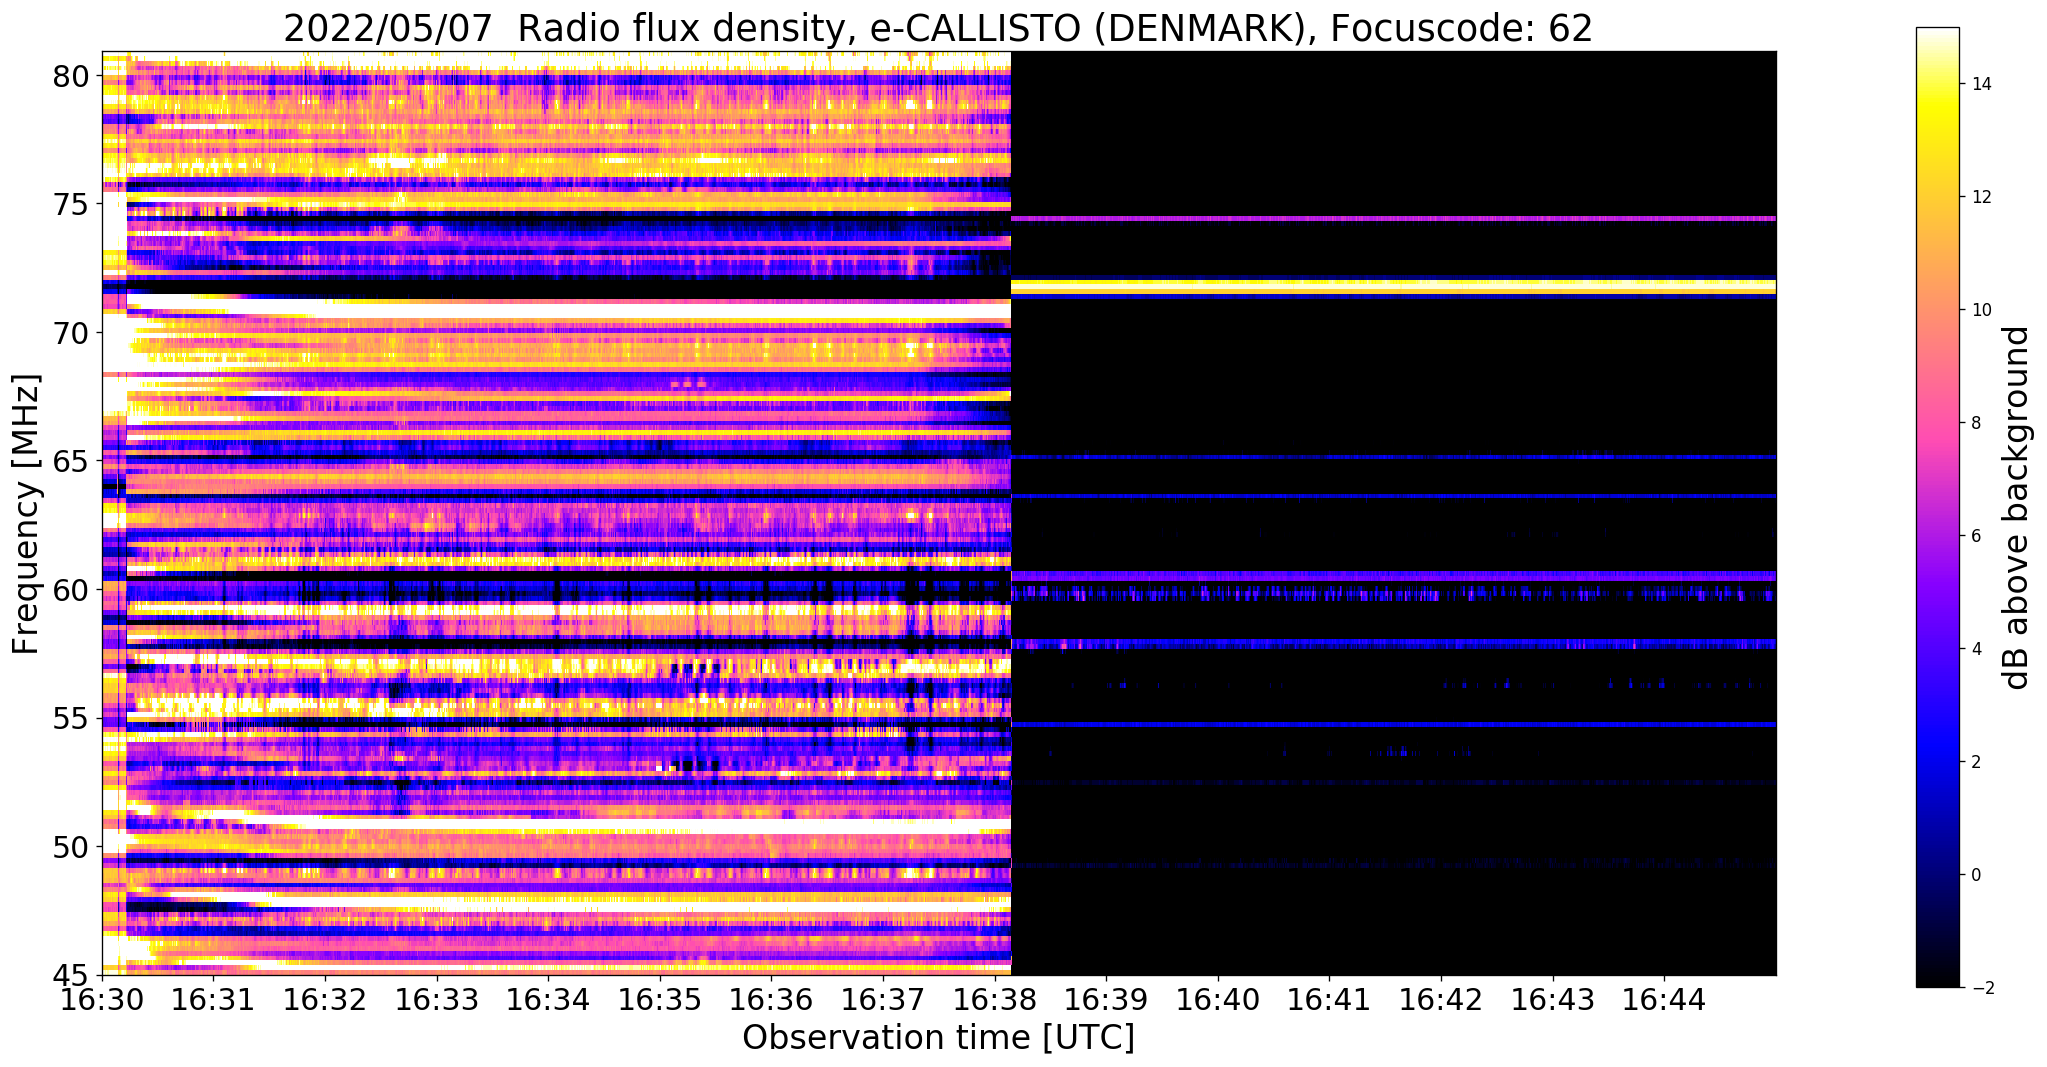Click the blue line near 55 MHz after 16:39
This screenshot has height=1067, width=2047.
(1394, 724)
